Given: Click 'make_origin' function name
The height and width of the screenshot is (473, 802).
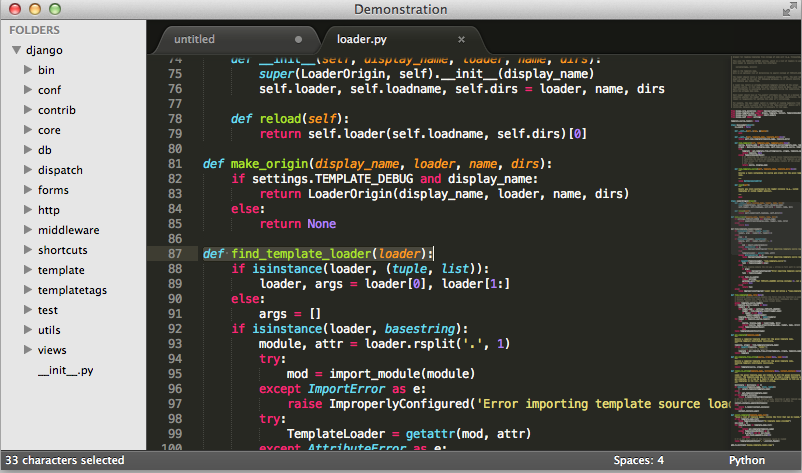Looking at the screenshot, I should pos(270,164).
